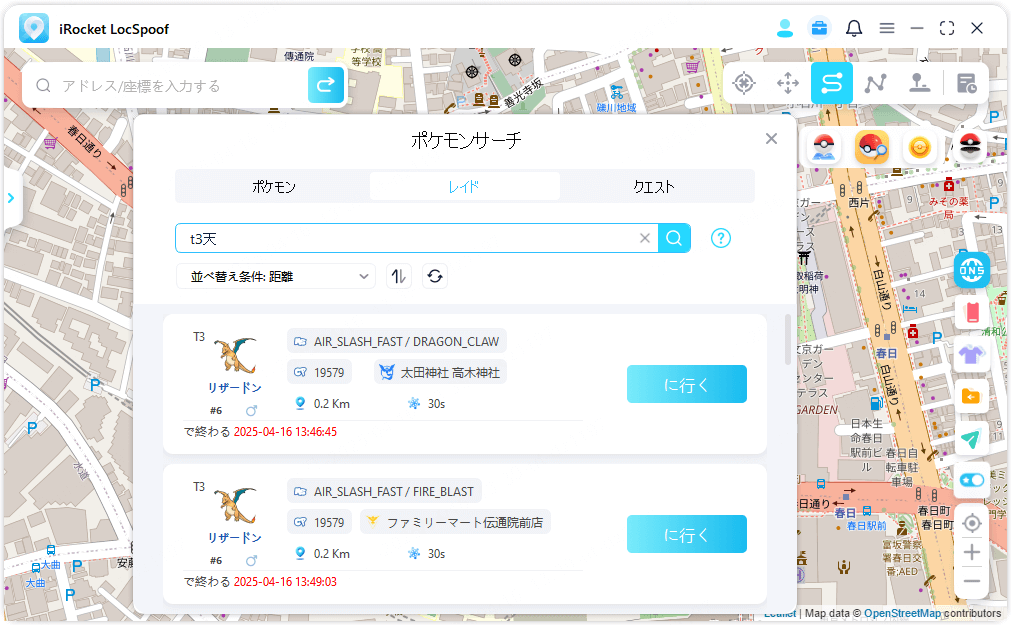Open the hamburger menu in title bar
Image resolution: width=1011 pixels, height=625 pixels.
(887, 28)
